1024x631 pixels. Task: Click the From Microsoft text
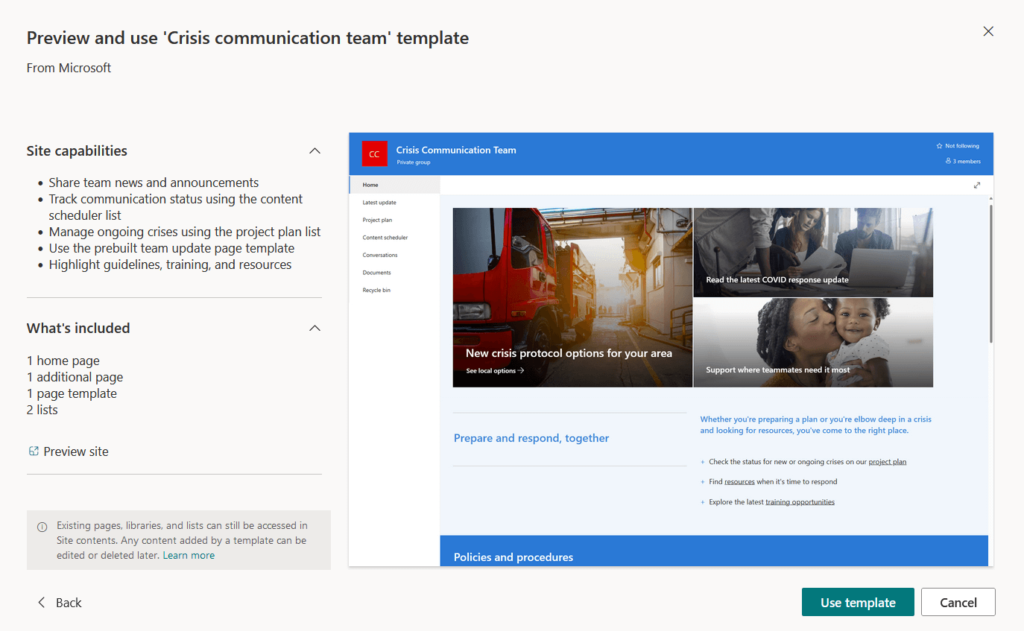click(69, 68)
